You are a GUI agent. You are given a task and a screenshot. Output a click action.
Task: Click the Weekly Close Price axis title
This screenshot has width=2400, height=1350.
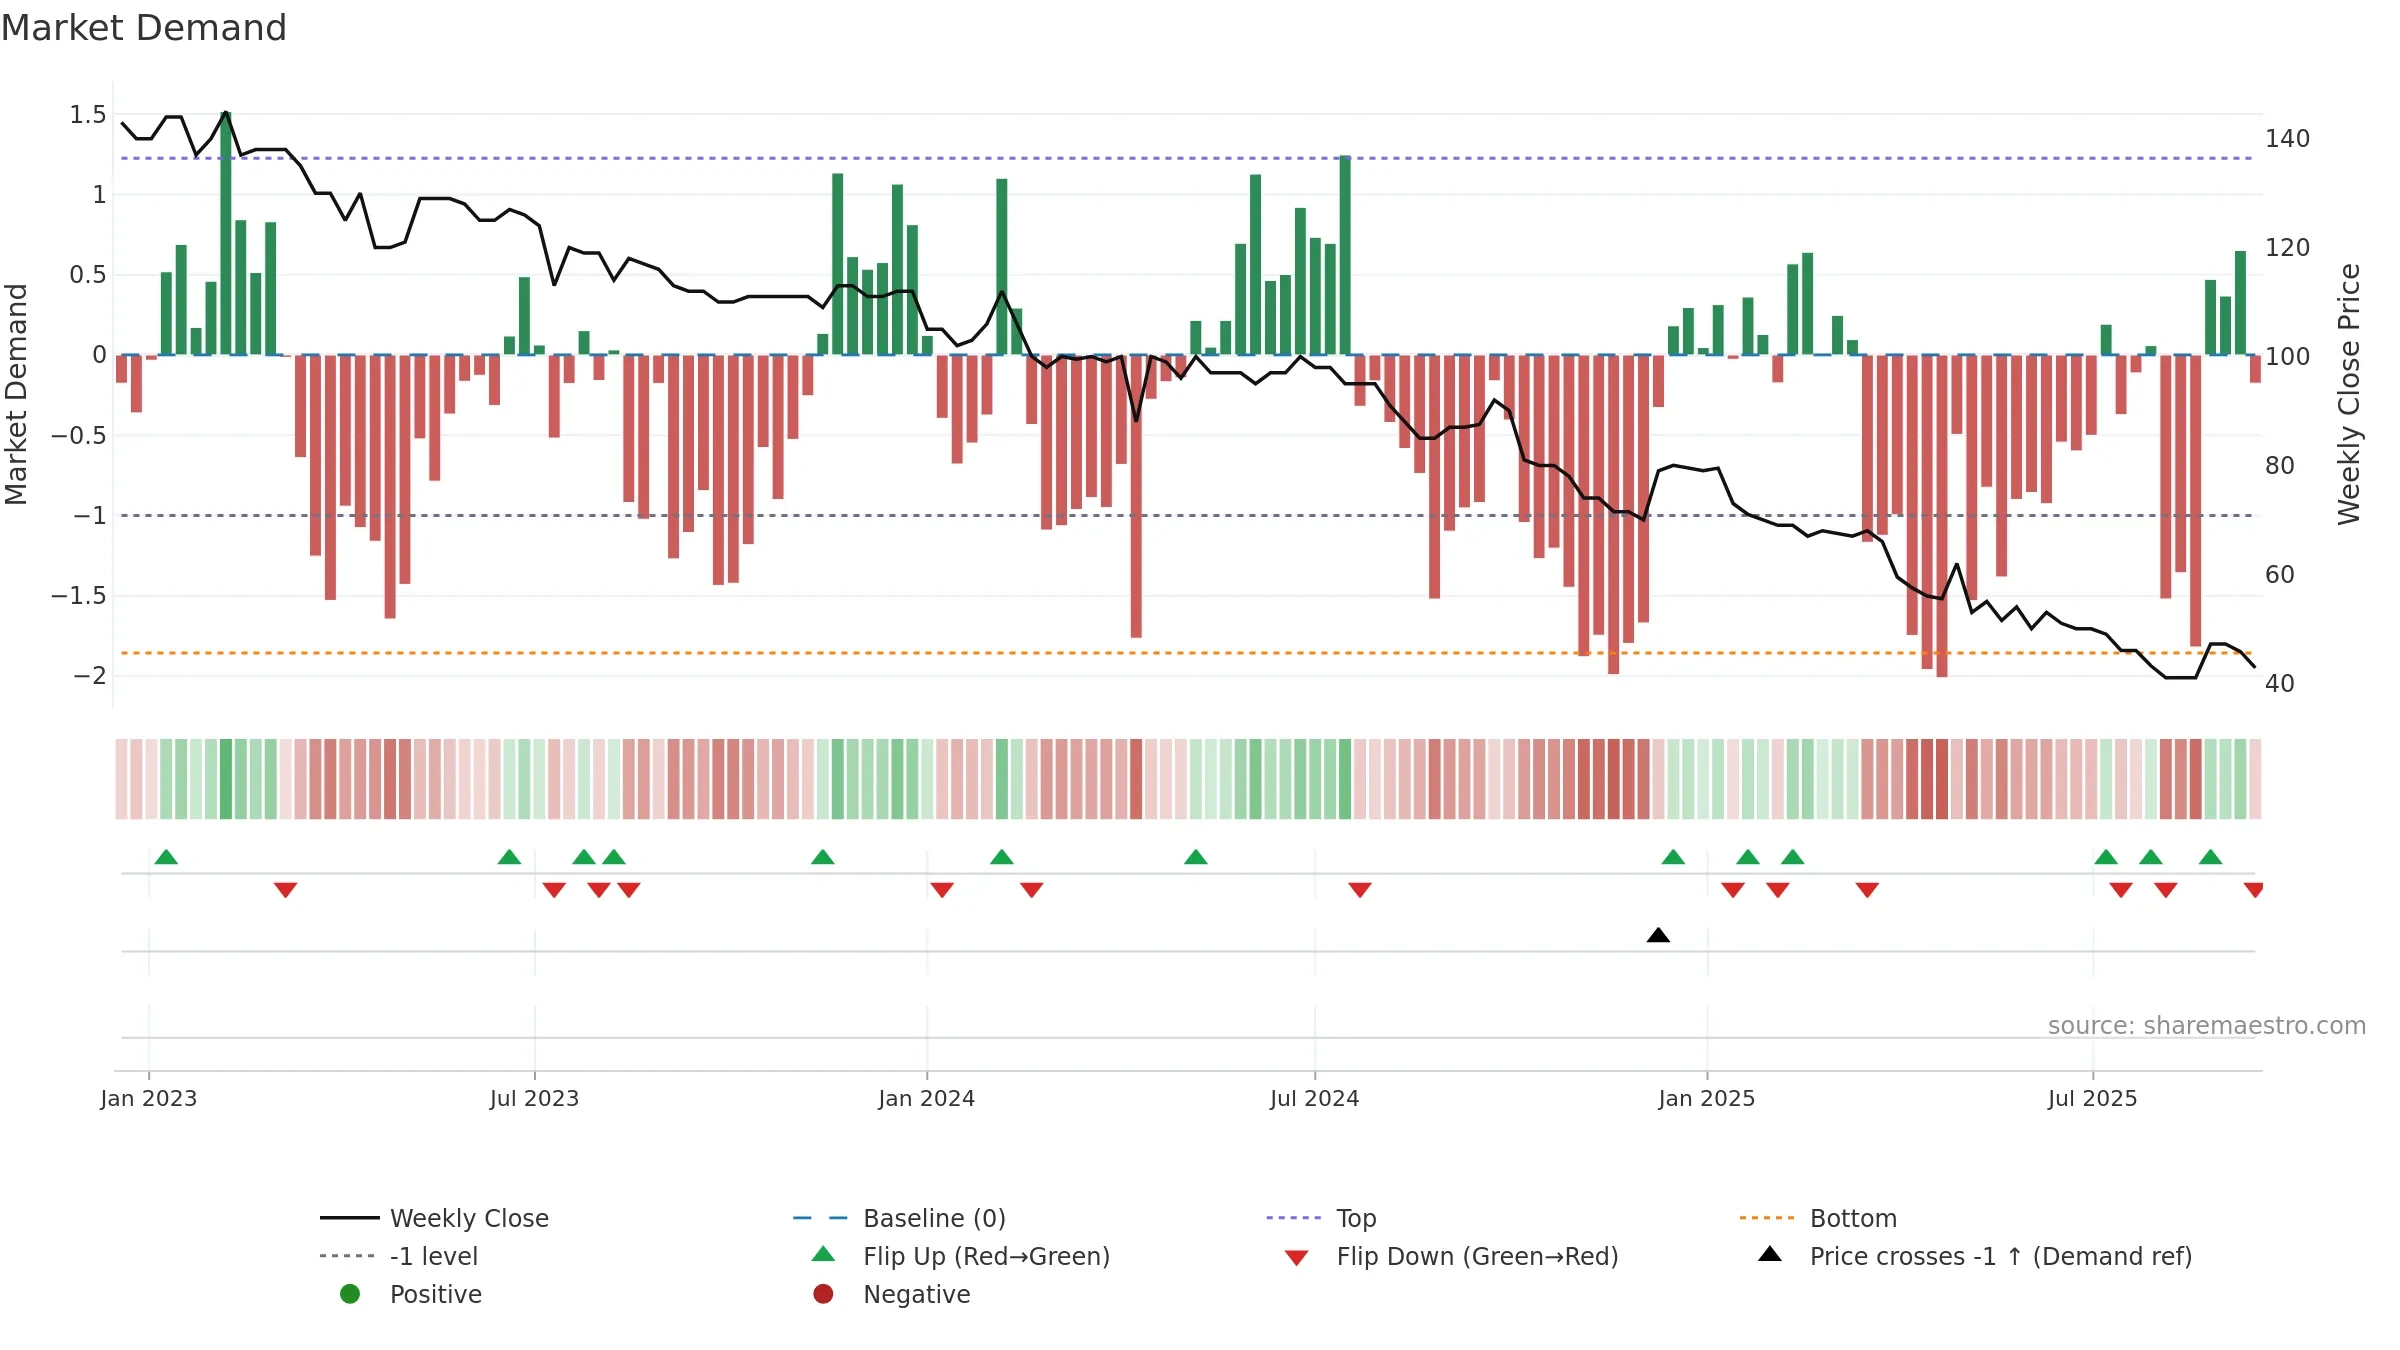pos(2349,394)
